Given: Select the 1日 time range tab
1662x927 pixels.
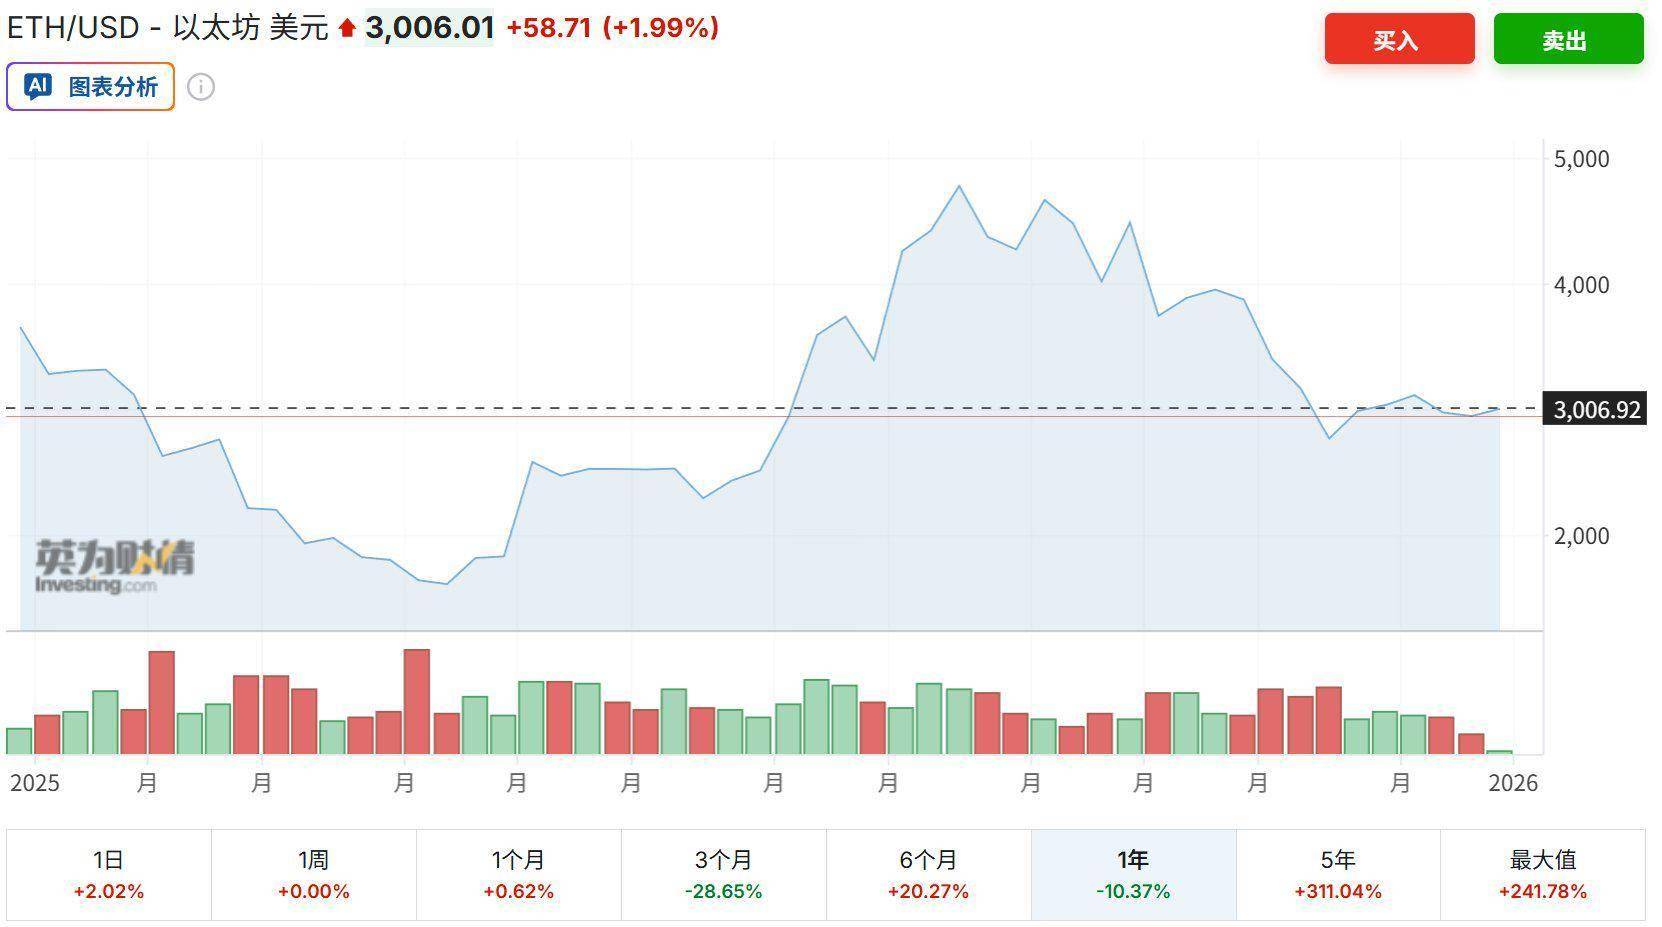Looking at the screenshot, I should click(x=109, y=874).
